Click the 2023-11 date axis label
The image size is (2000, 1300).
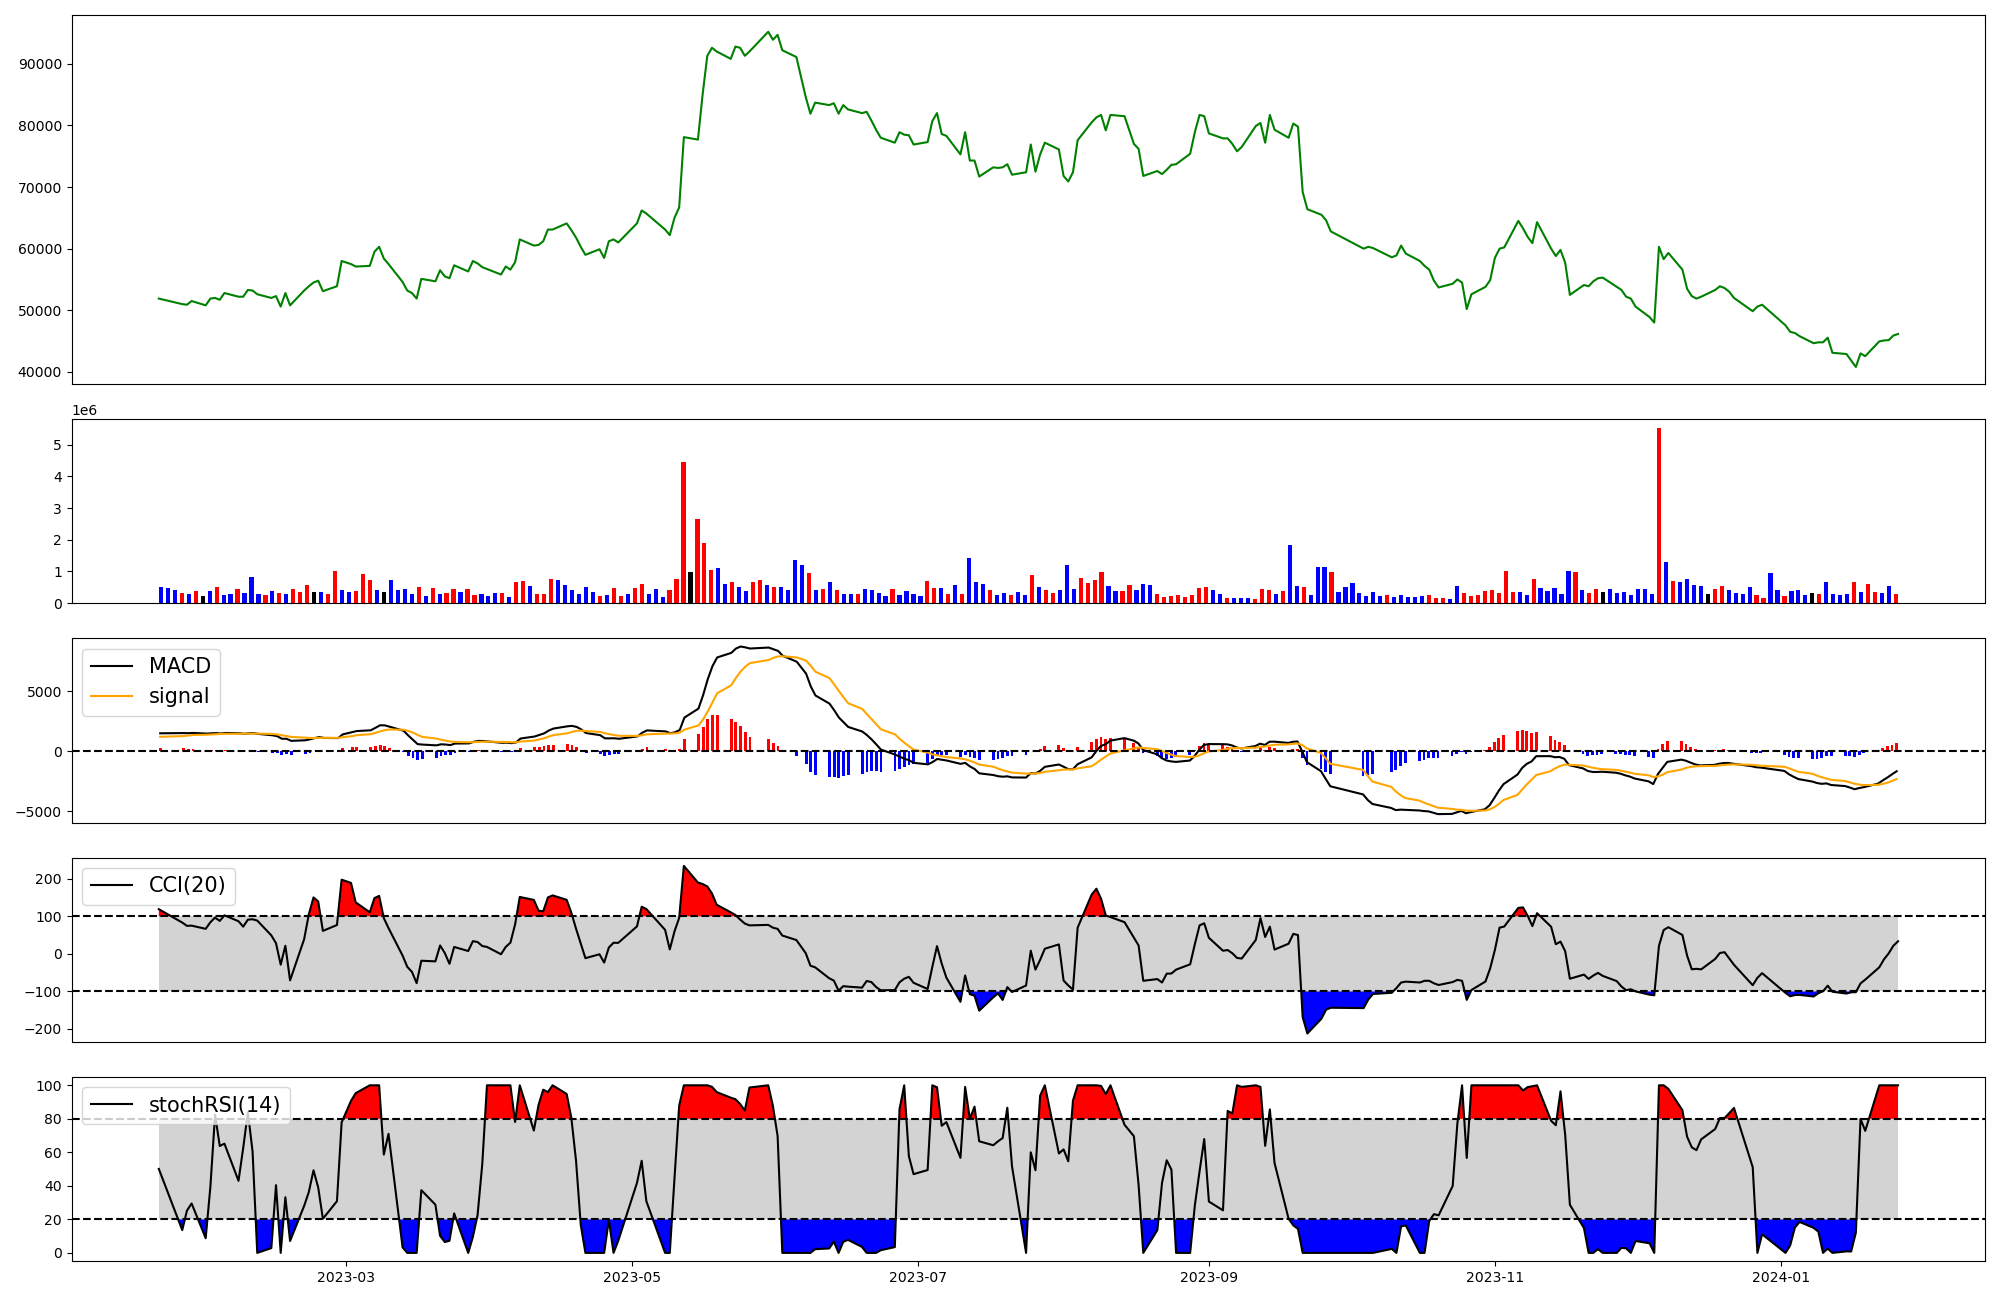1495,1277
